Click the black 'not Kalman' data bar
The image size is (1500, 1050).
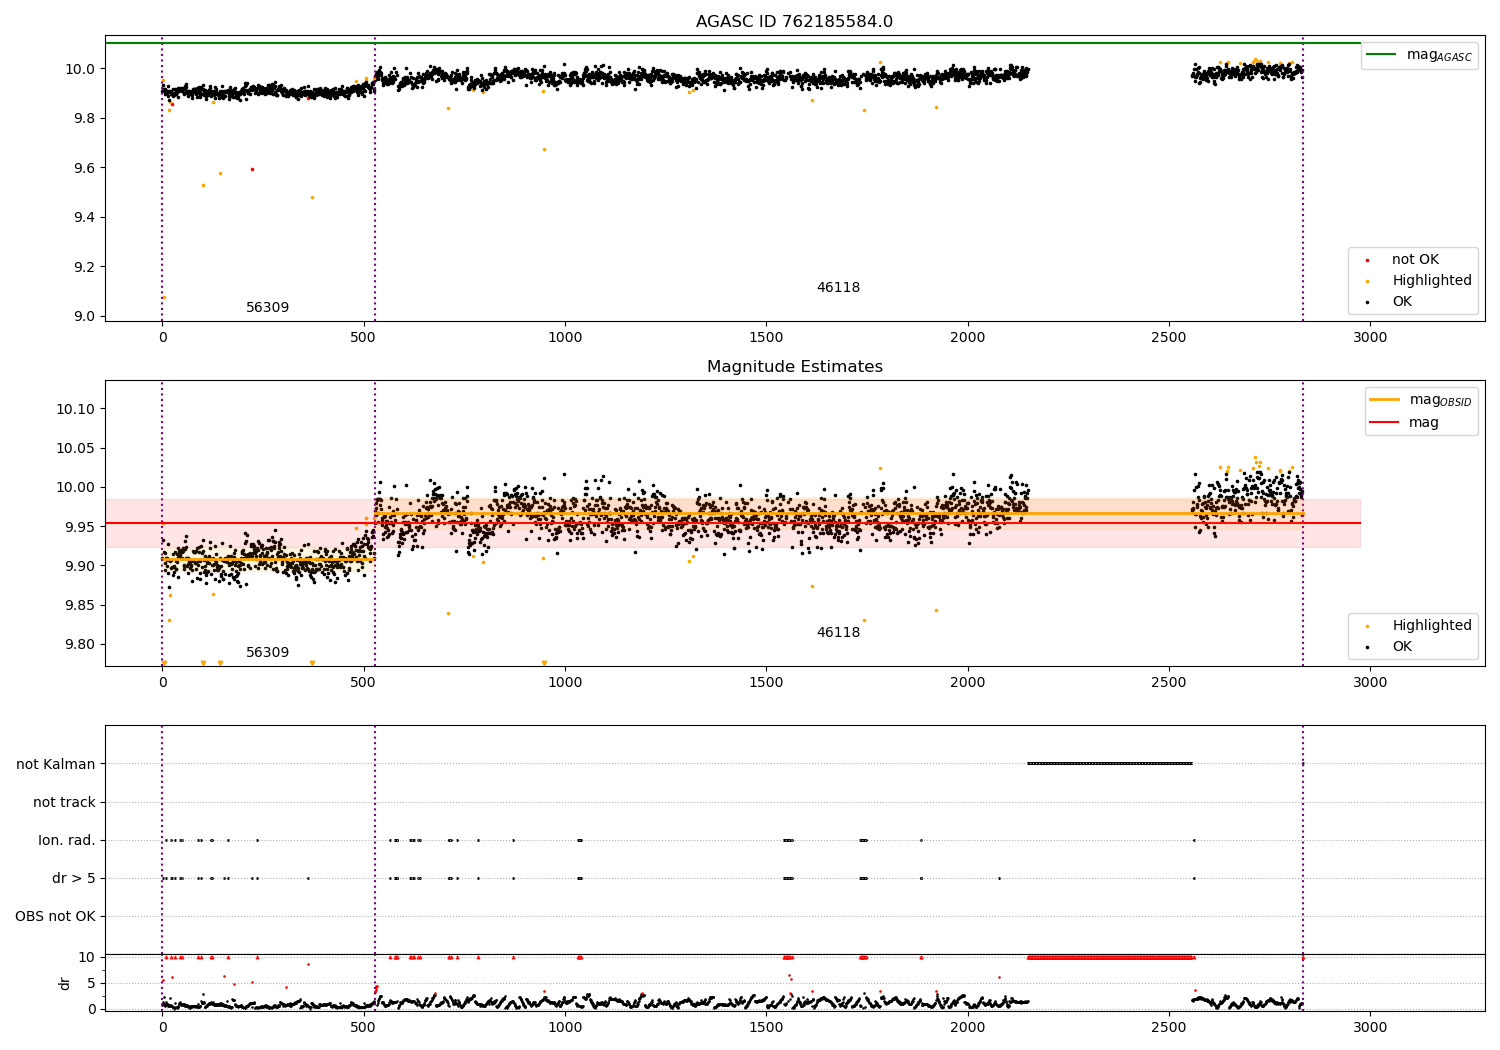coord(1110,764)
